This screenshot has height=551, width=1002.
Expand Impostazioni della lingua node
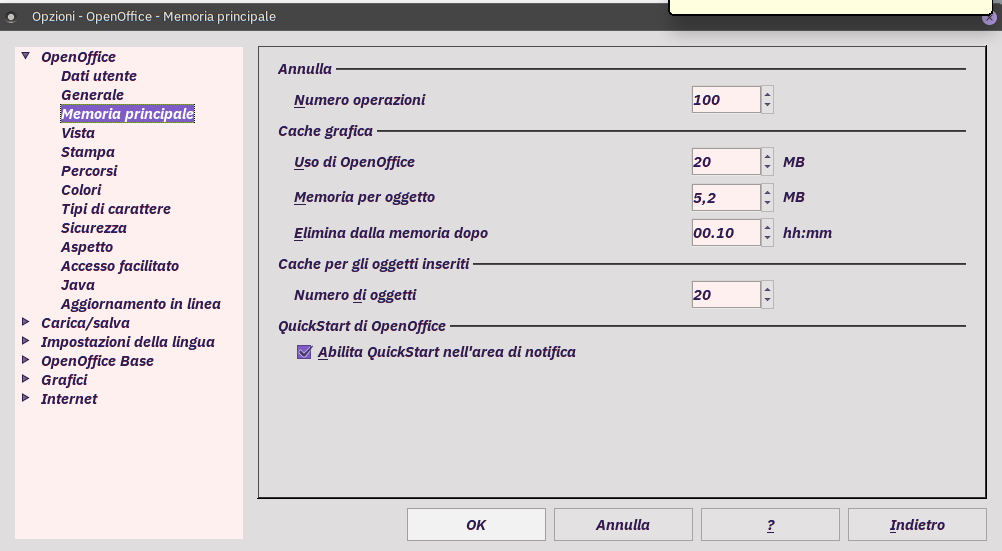pyautogui.click(x=26, y=341)
